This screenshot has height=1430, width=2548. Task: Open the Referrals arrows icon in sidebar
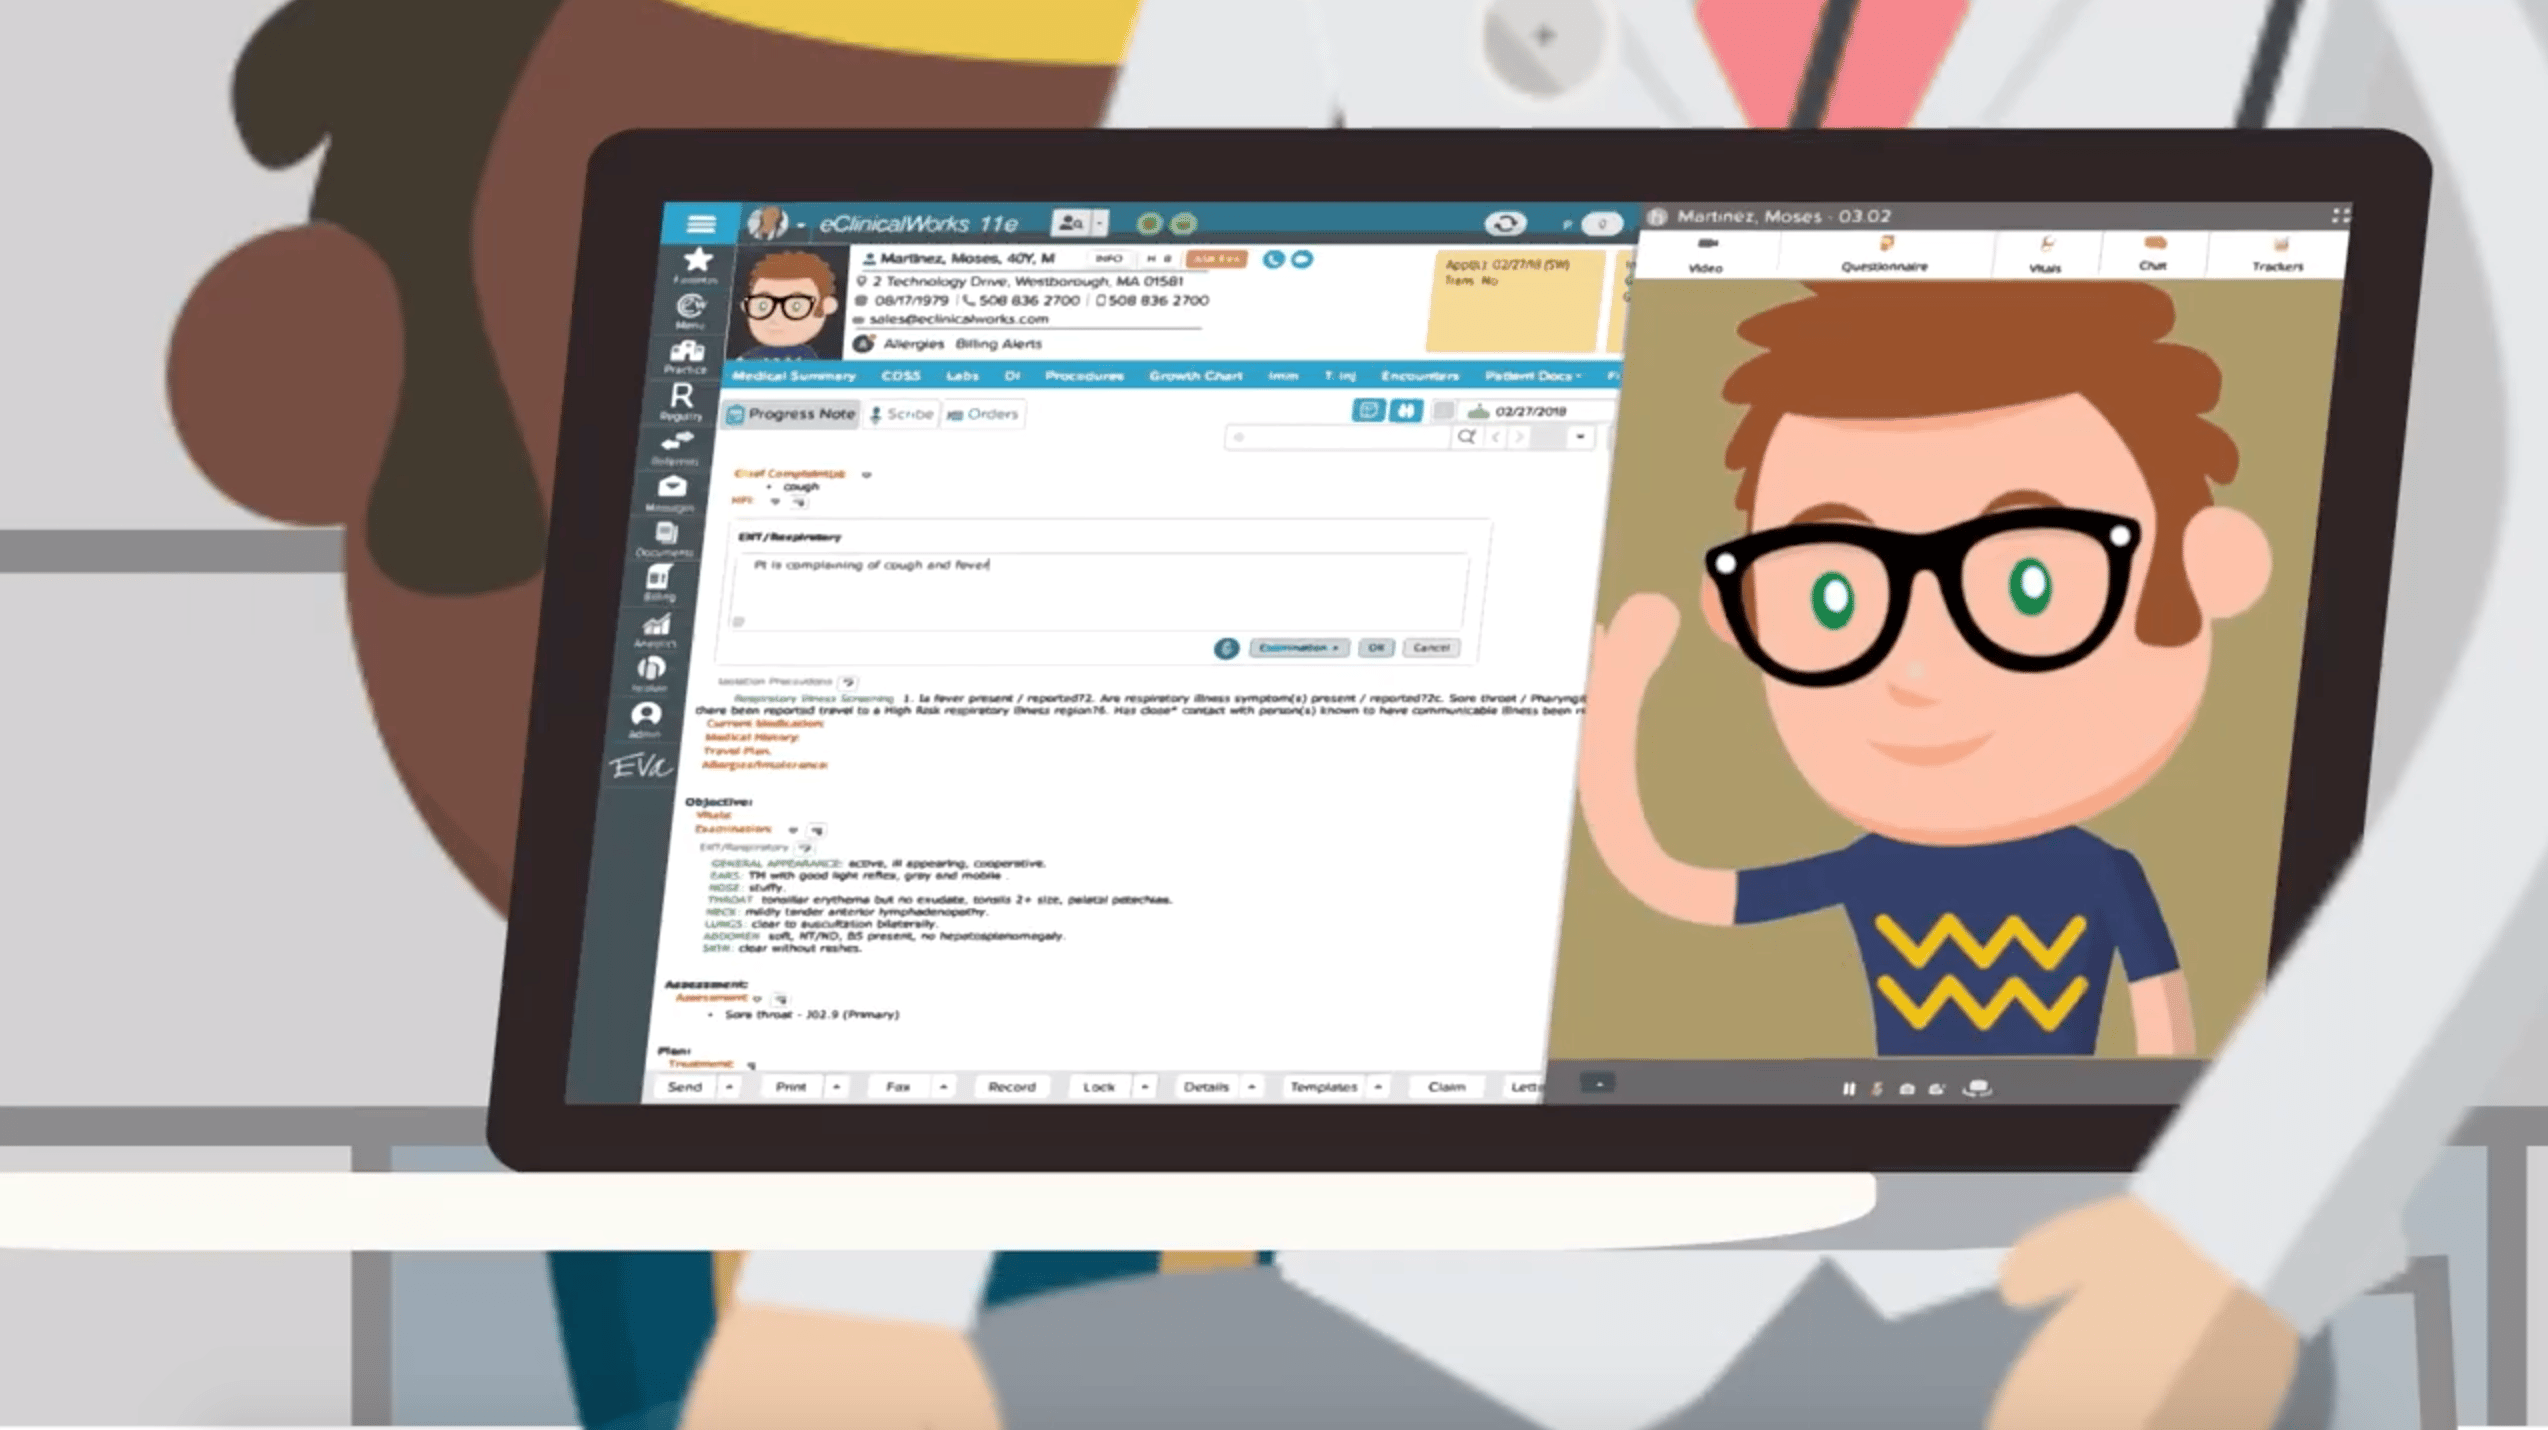(676, 443)
